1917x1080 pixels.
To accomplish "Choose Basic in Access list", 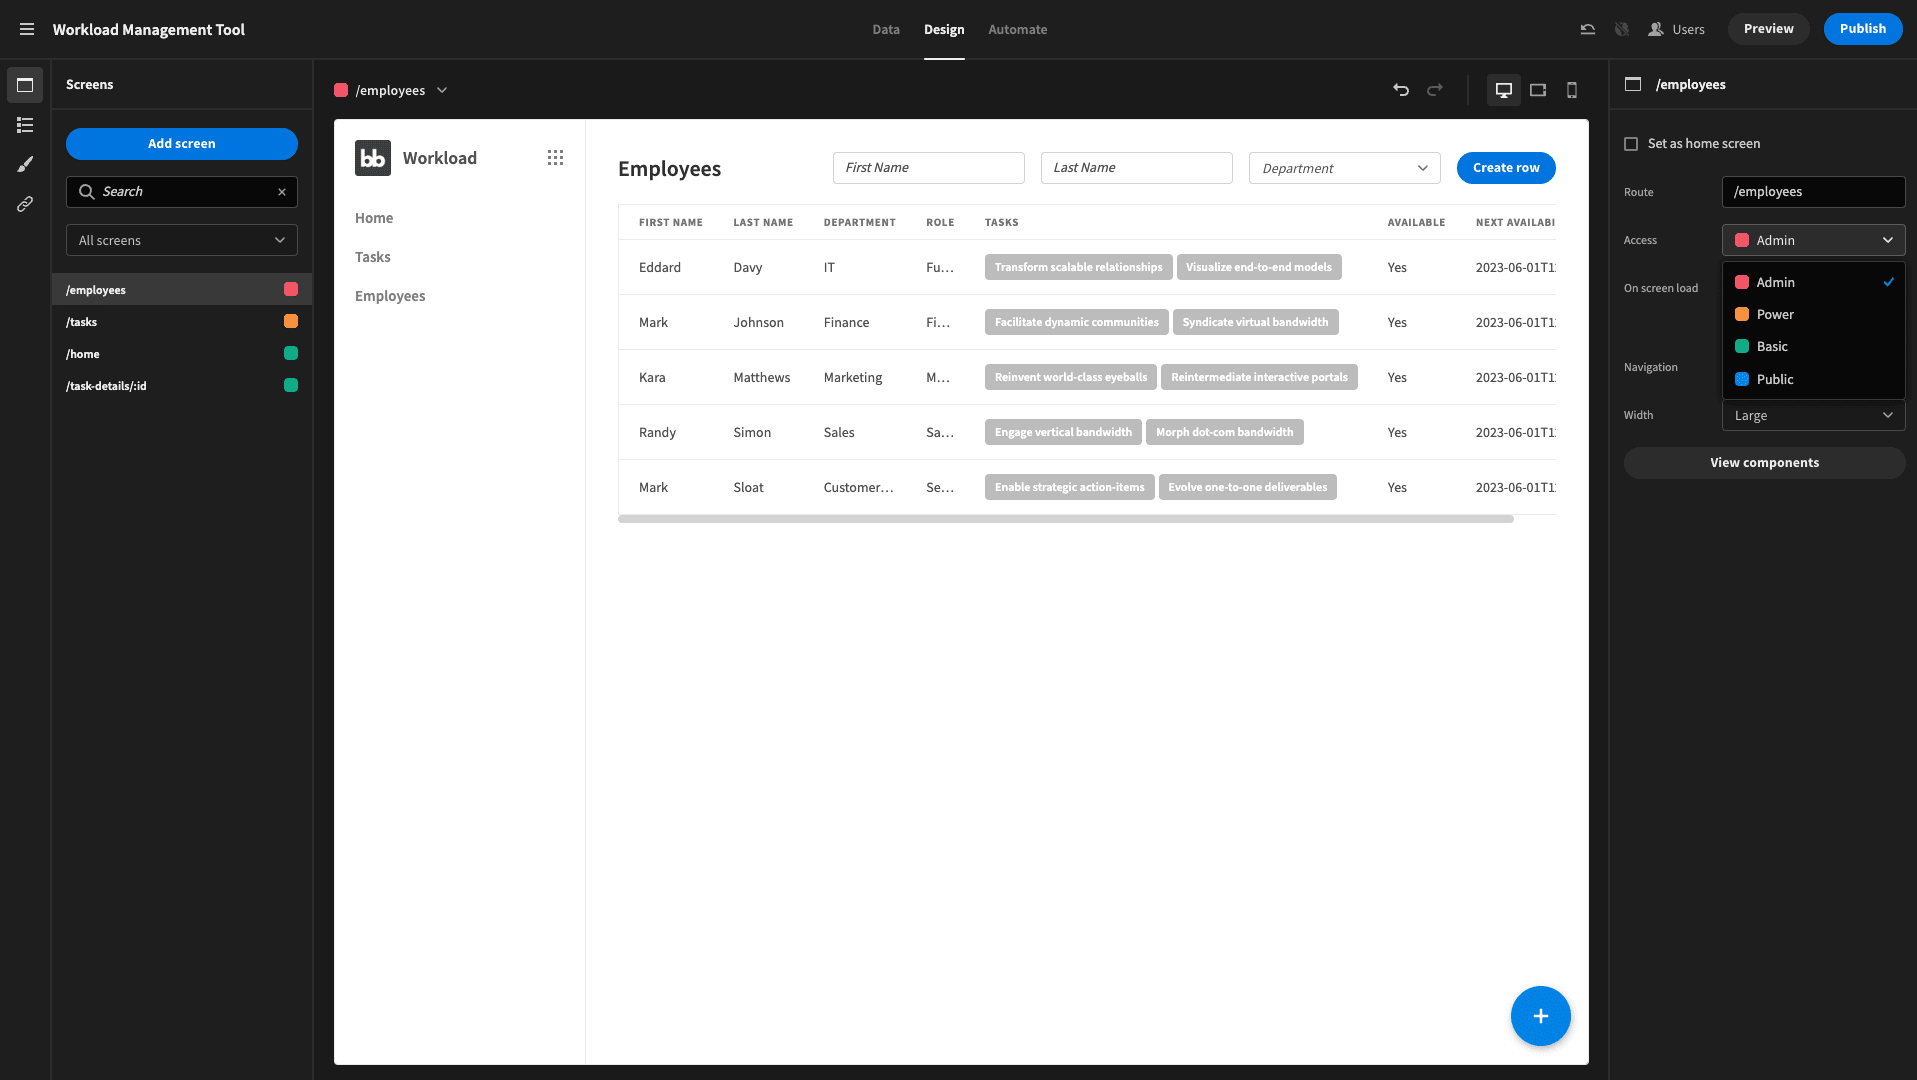I will coord(1814,346).
